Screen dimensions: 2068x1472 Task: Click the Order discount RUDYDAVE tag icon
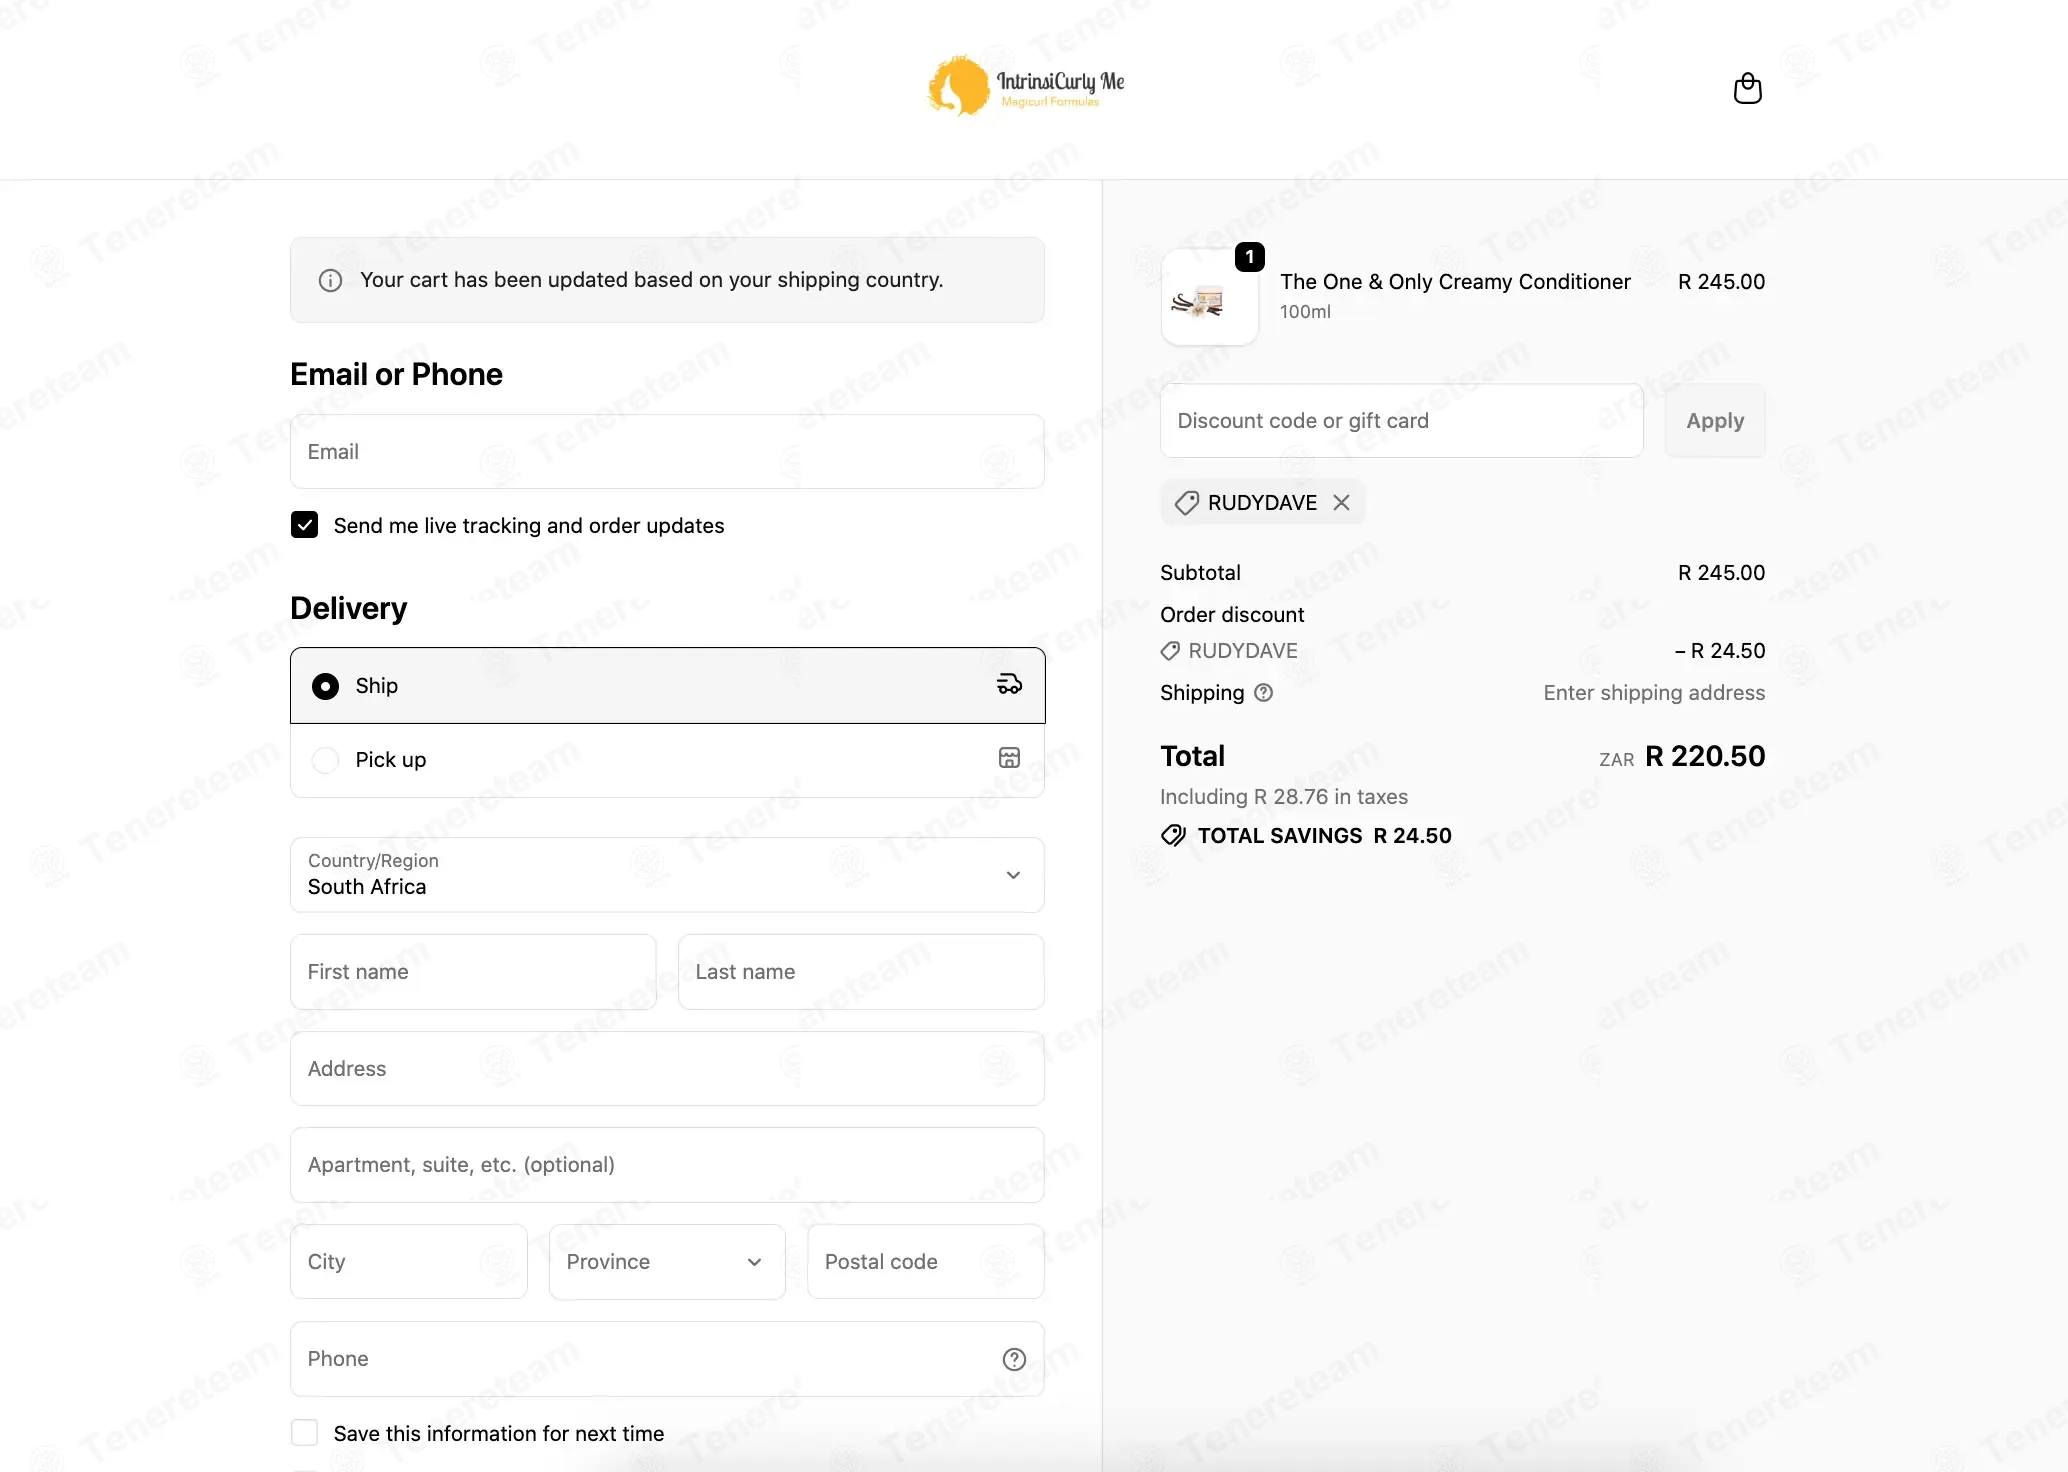tap(1170, 651)
